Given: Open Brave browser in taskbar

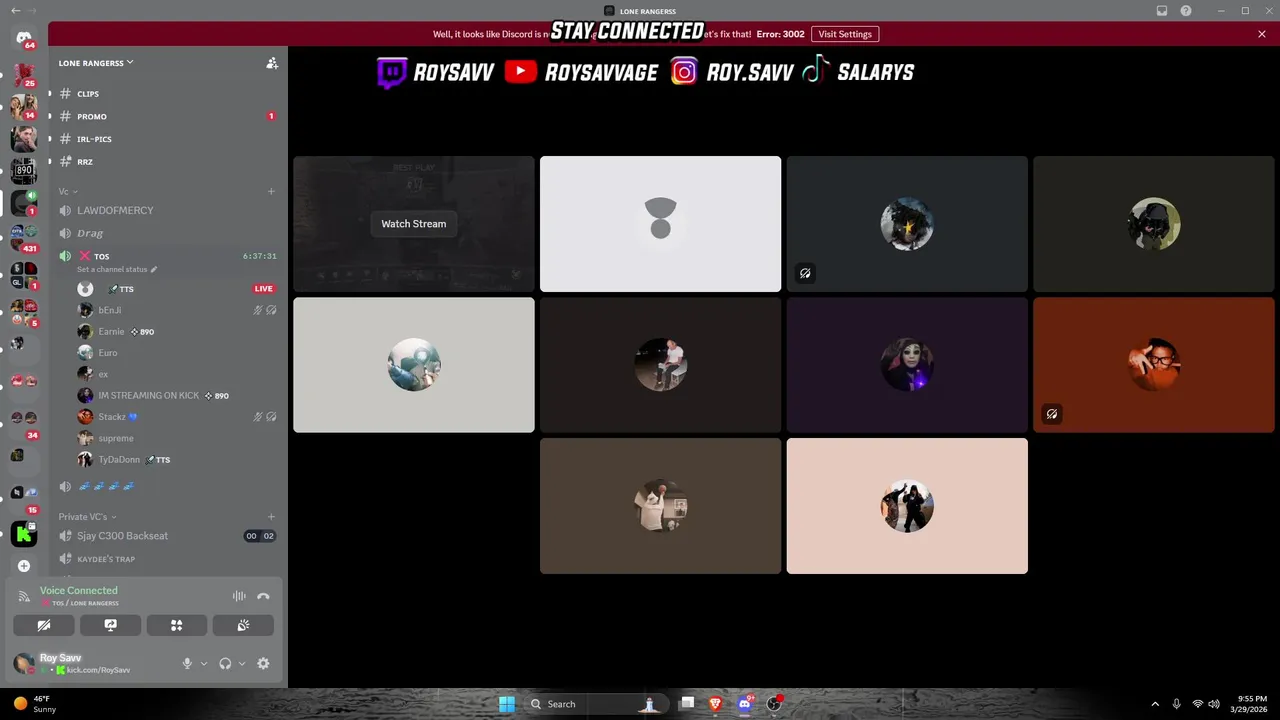Looking at the screenshot, I should [715, 704].
